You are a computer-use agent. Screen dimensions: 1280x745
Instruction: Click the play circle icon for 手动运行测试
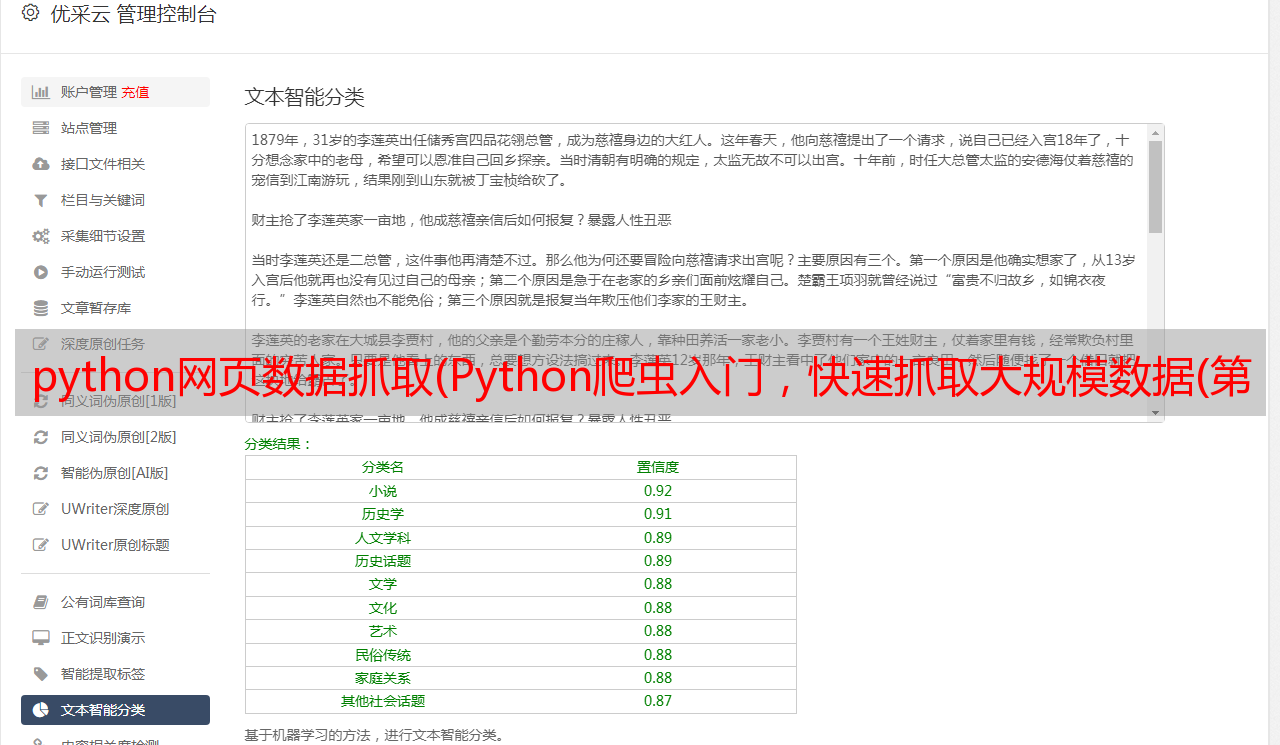pyautogui.click(x=41, y=272)
